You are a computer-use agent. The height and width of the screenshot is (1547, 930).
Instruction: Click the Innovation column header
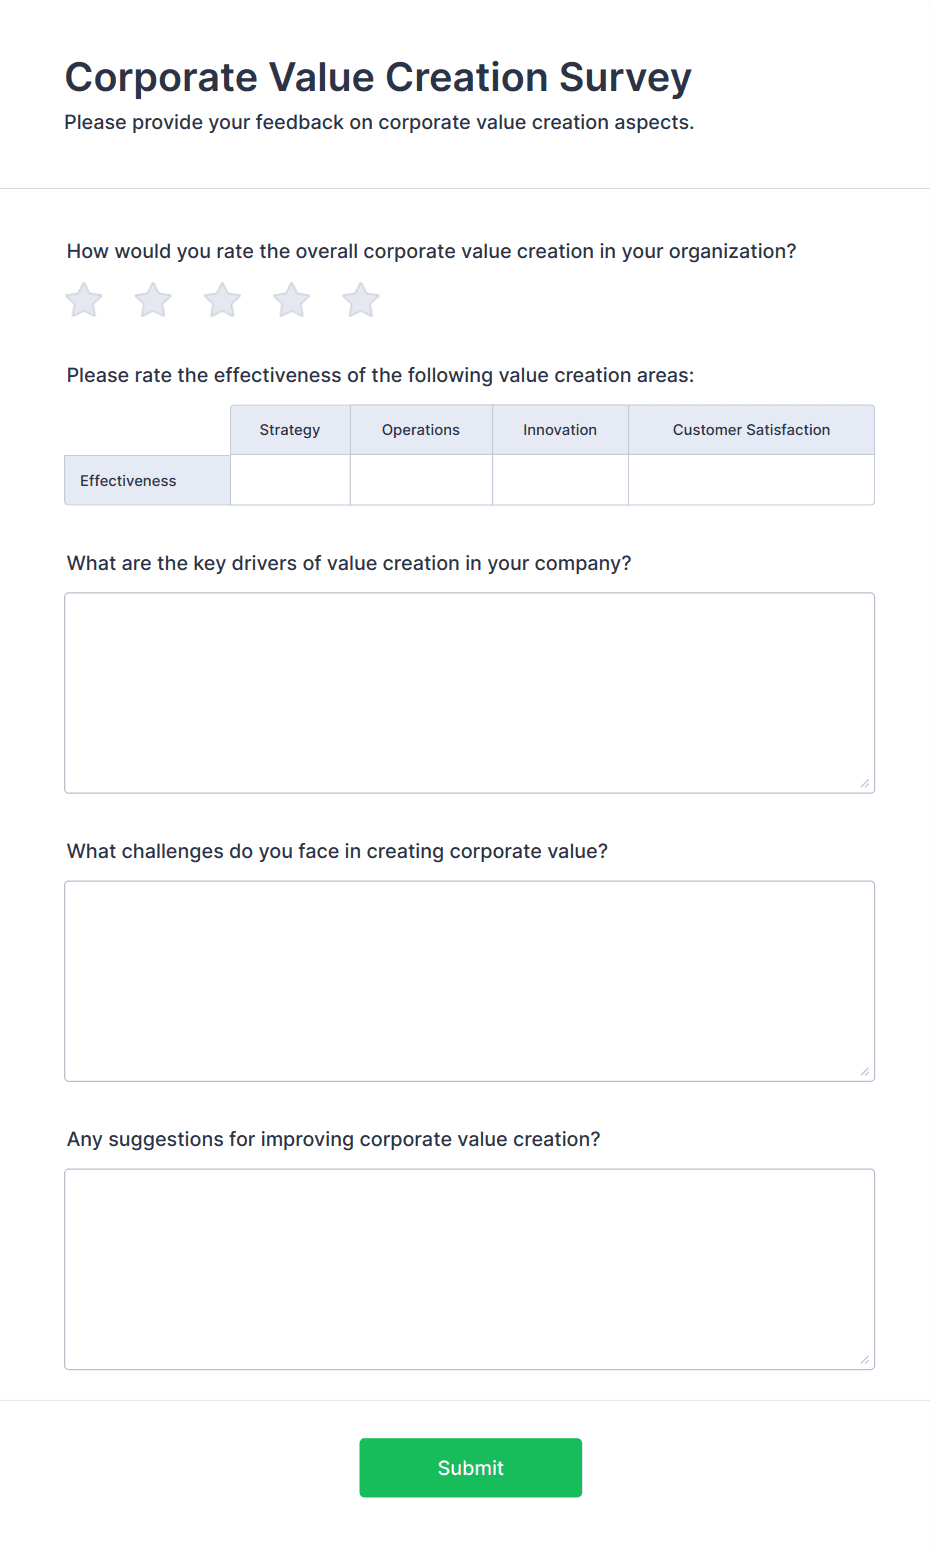click(559, 429)
